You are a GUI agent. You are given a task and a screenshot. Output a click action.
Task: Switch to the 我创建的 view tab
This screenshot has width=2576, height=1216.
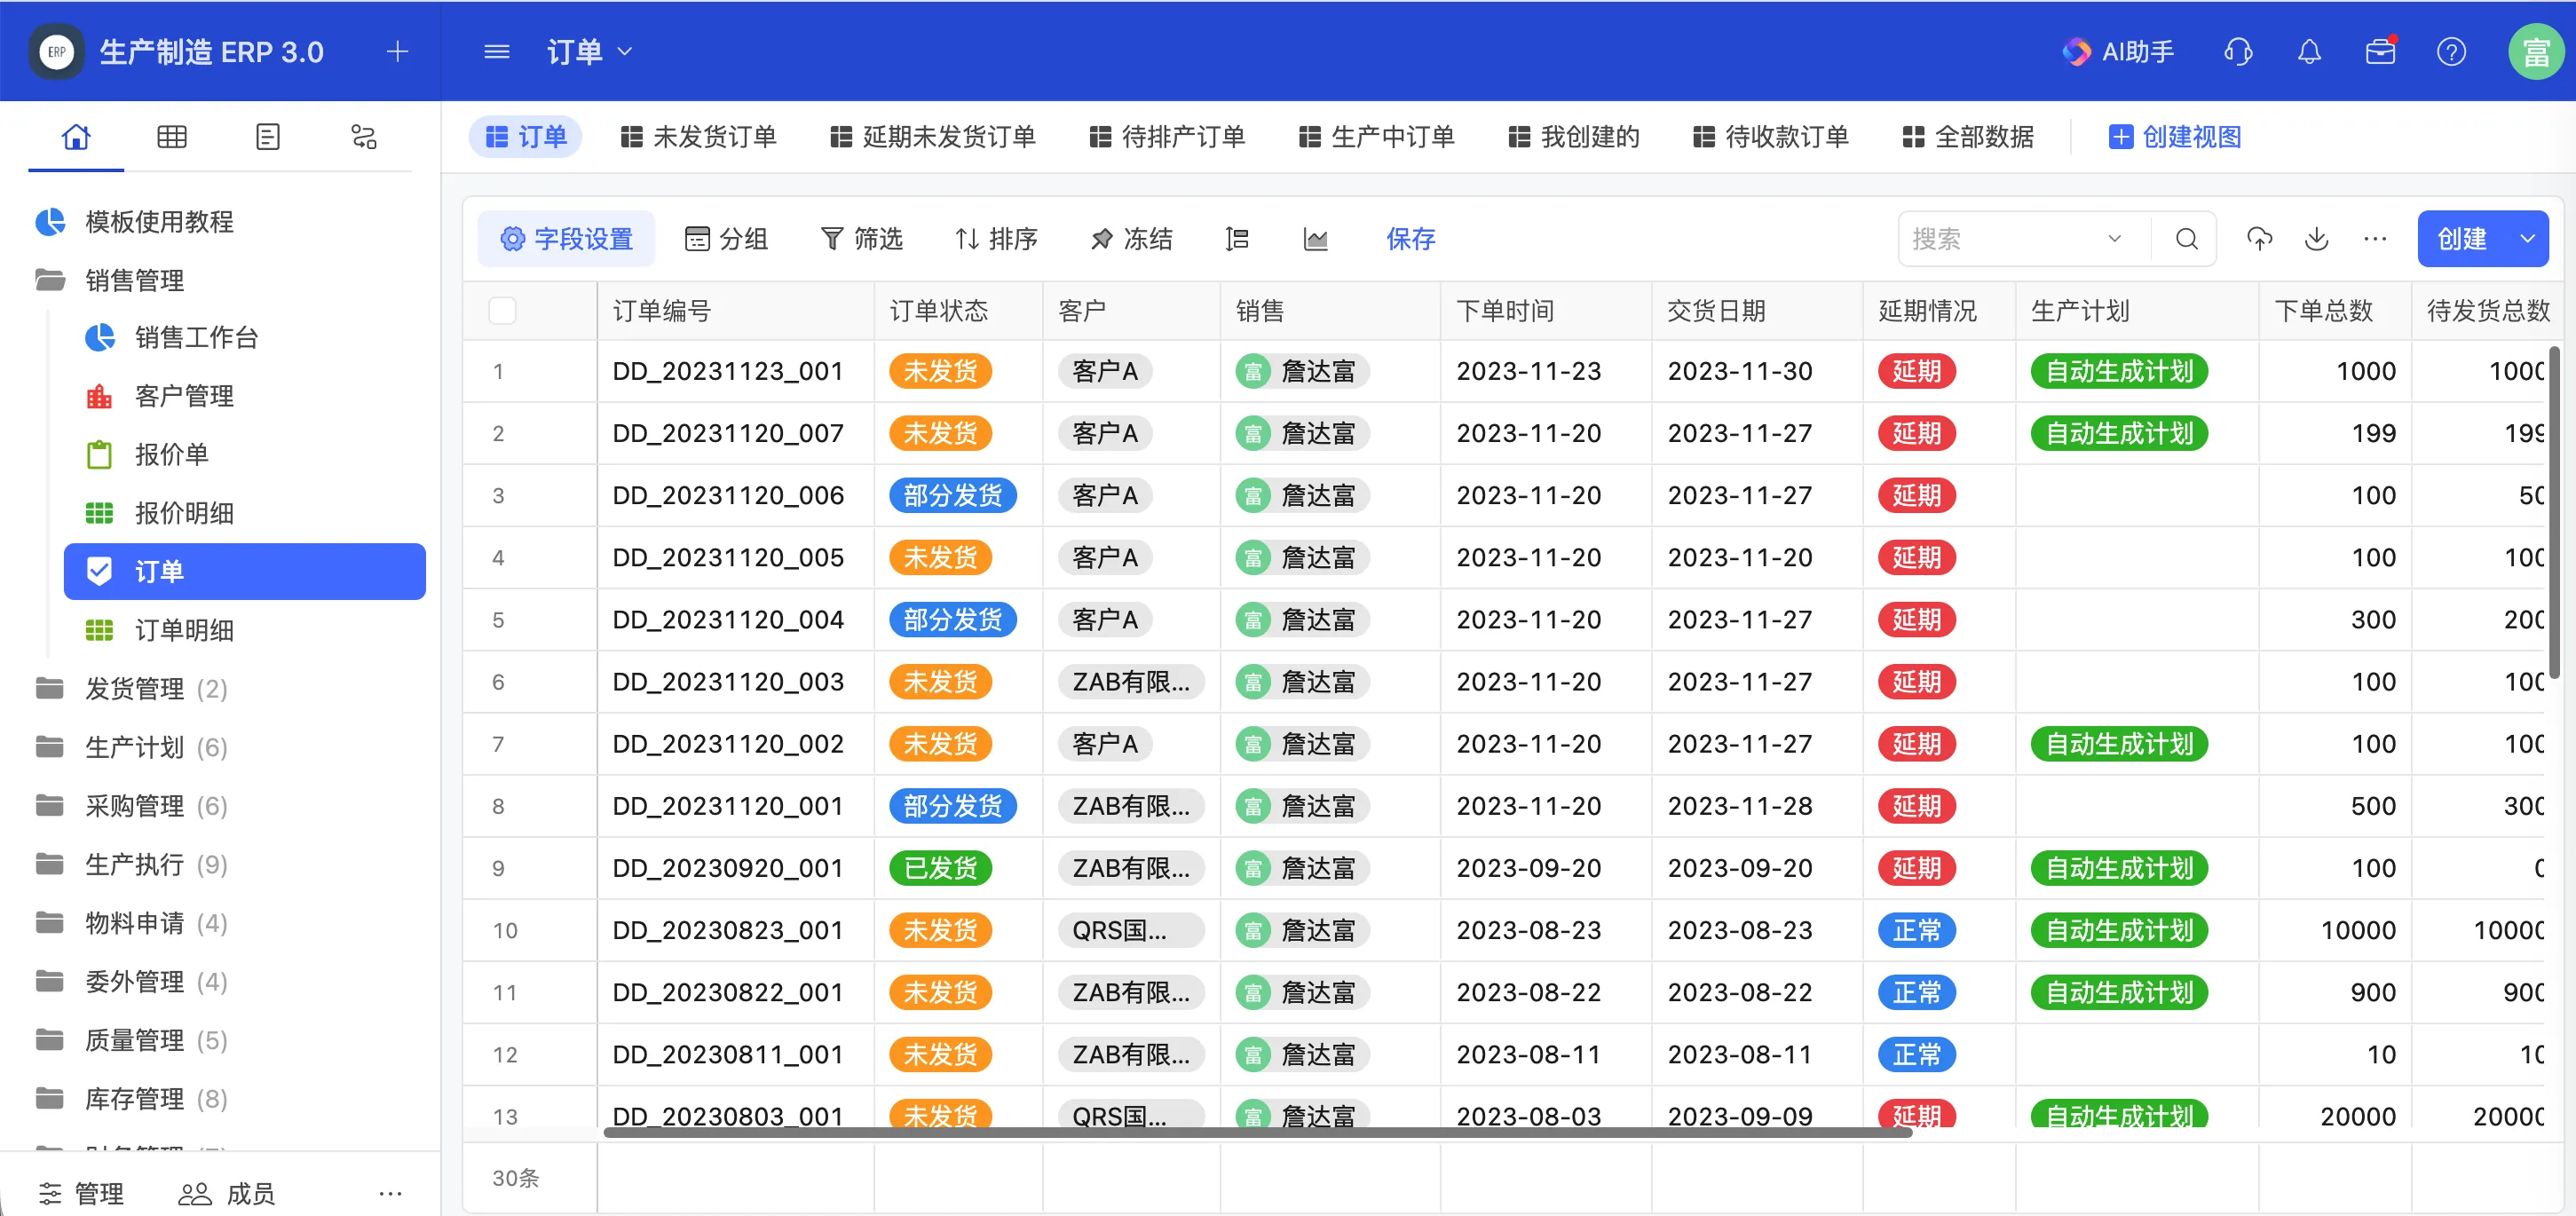pyautogui.click(x=1574, y=137)
